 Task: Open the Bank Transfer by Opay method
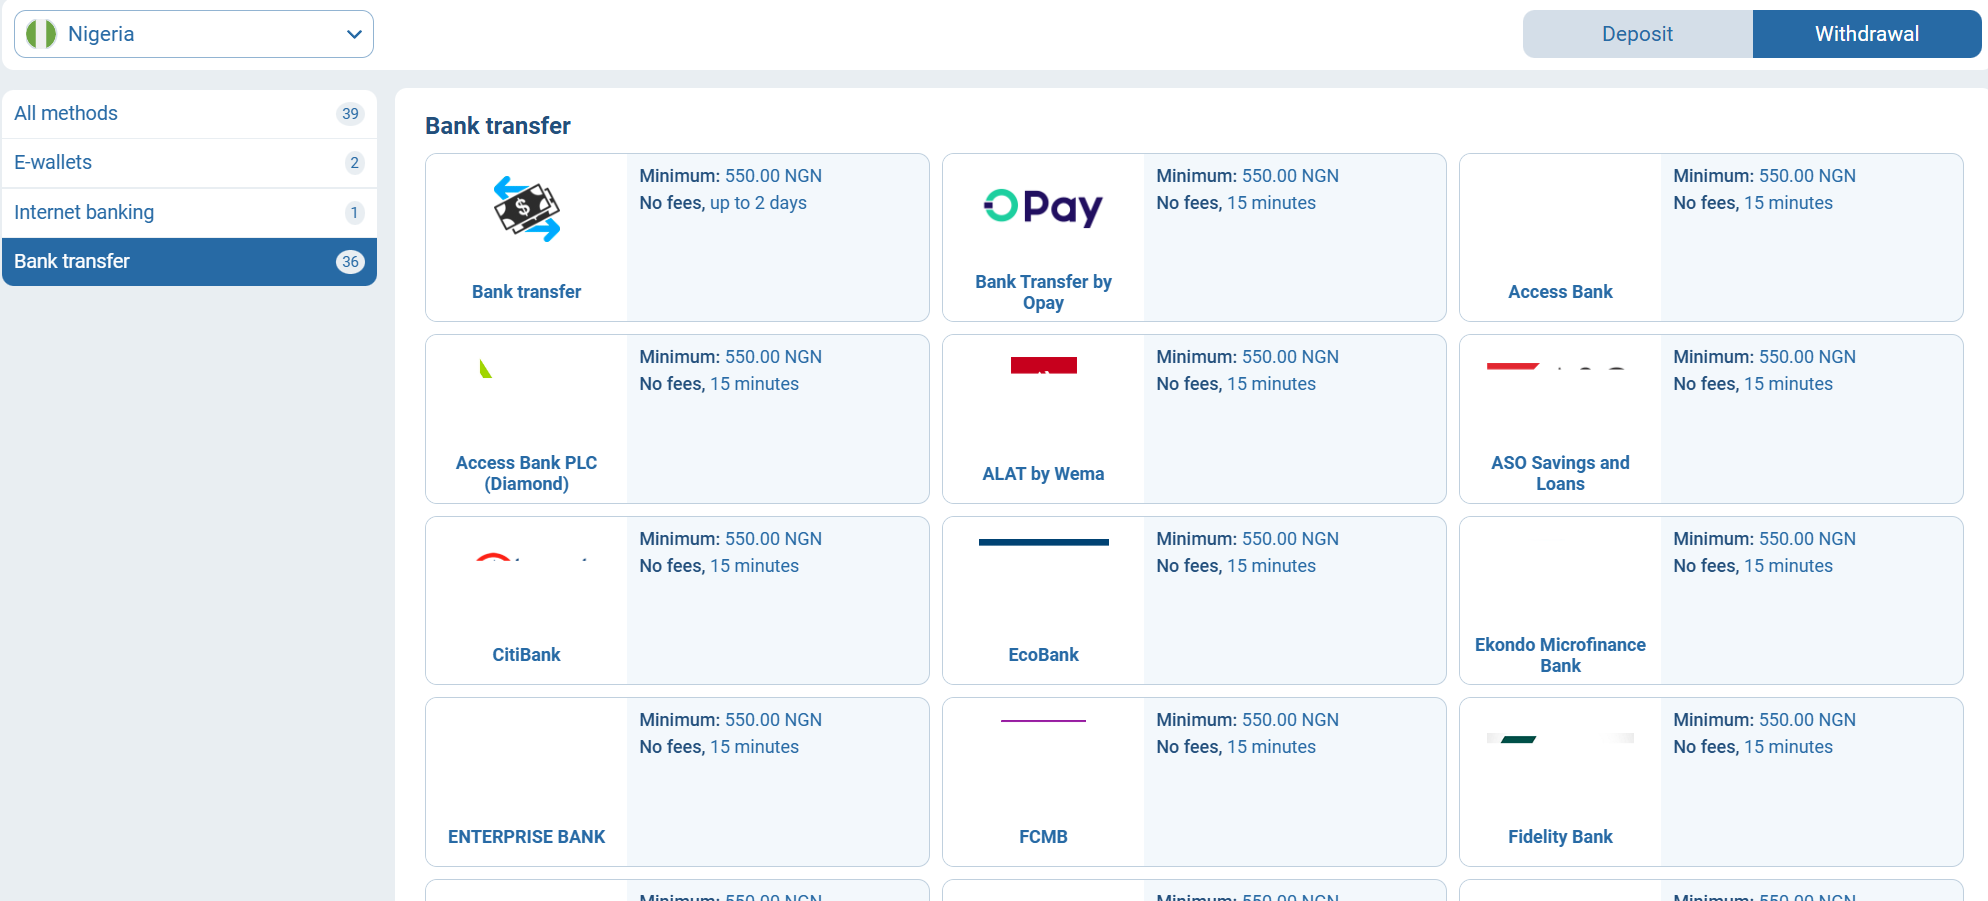1193,237
